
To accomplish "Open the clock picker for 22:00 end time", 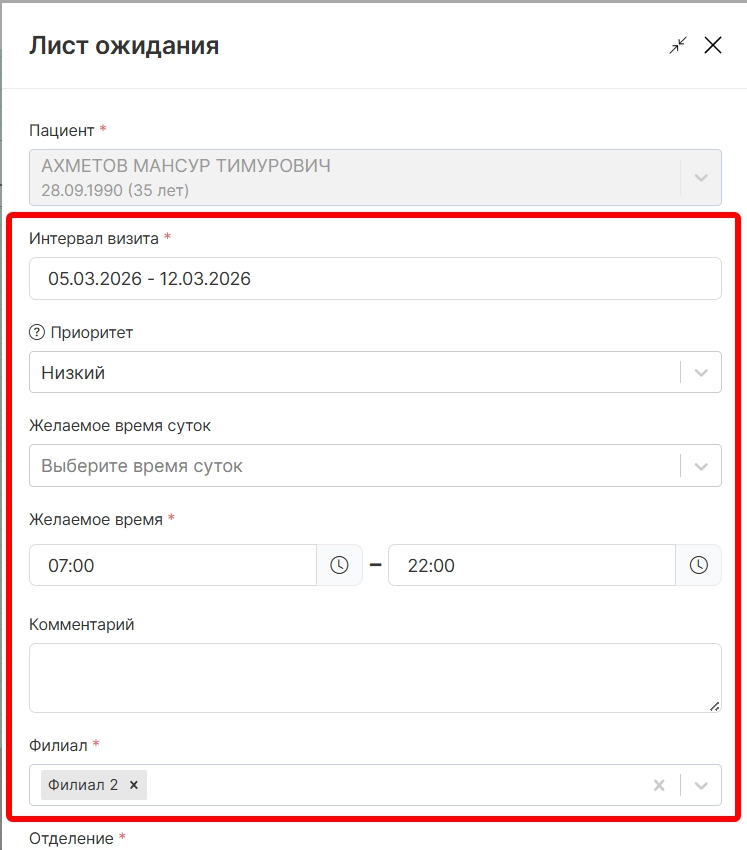I will coord(699,565).
